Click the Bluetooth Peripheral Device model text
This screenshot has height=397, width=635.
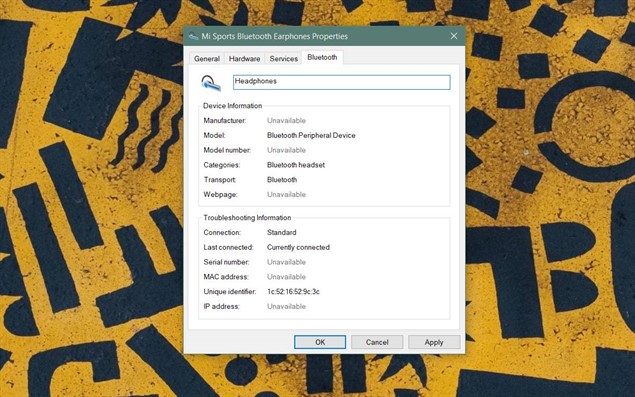point(311,135)
